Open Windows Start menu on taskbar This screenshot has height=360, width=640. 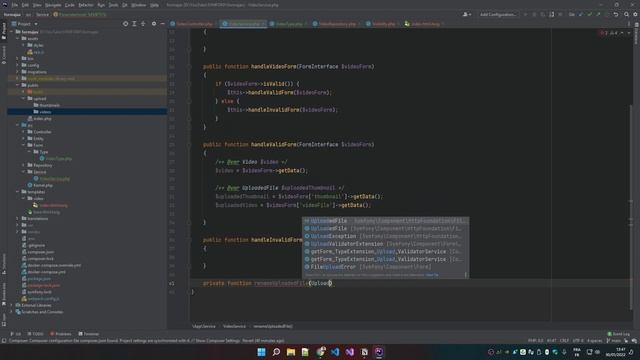coord(261,352)
